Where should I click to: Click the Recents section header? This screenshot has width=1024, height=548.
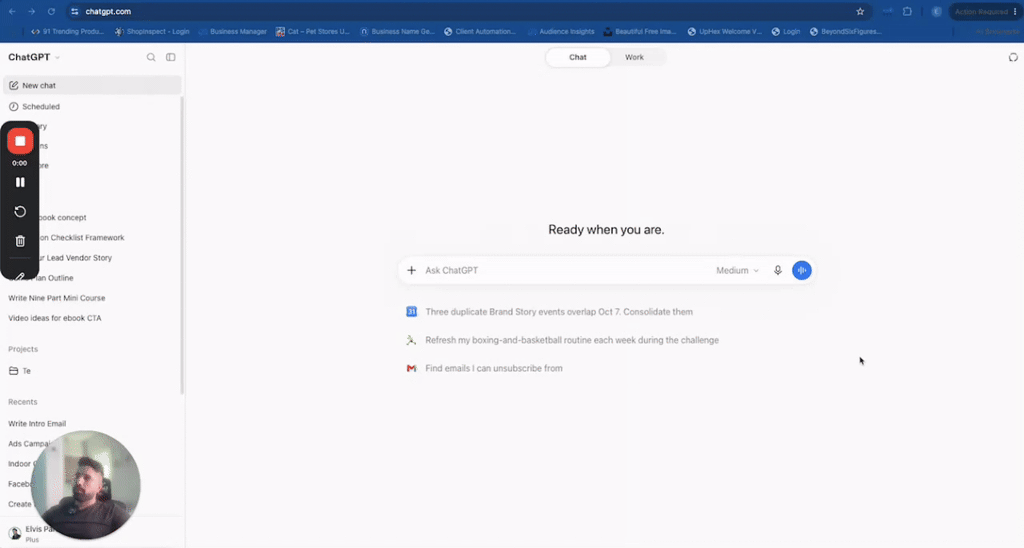(x=23, y=402)
